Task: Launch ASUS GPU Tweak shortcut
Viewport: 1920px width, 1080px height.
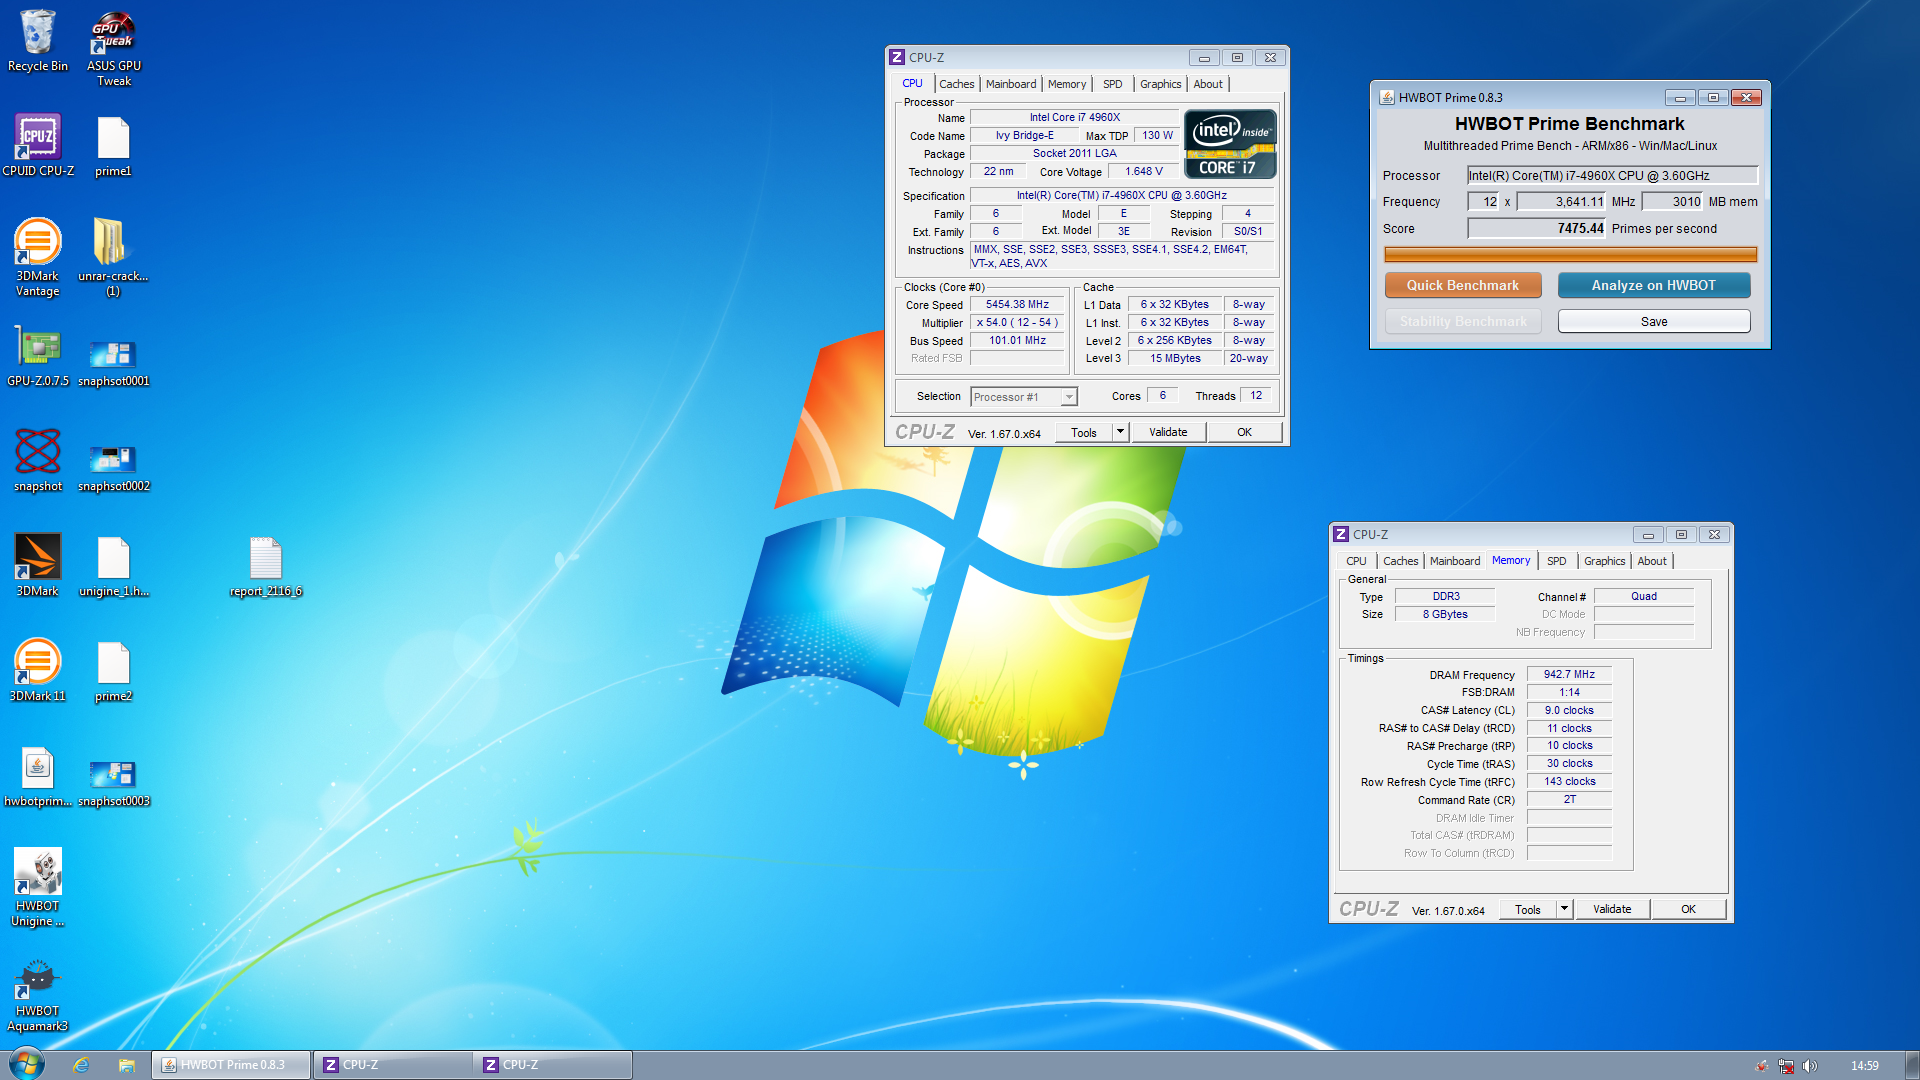Action: pyautogui.click(x=114, y=48)
